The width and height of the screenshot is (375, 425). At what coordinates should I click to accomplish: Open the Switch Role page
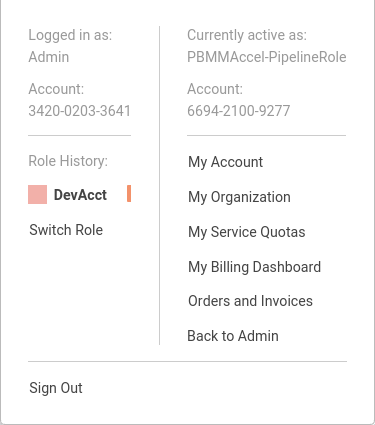pyautogui.click(x=66, y=230)
